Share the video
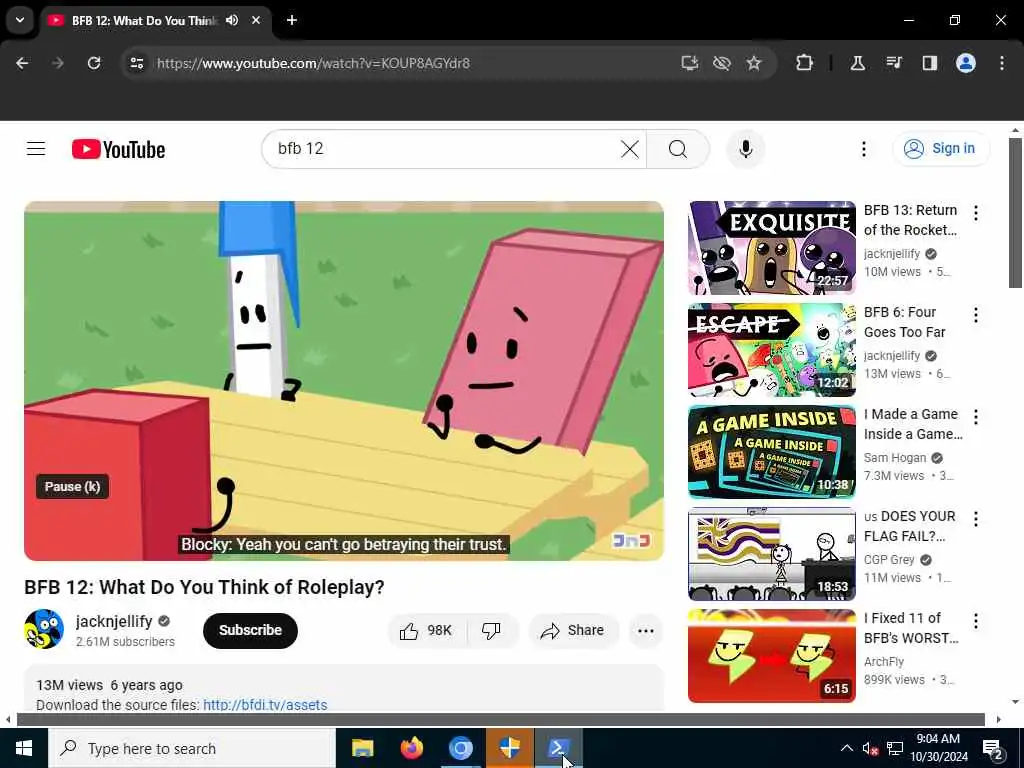 (x=573, y=630)
